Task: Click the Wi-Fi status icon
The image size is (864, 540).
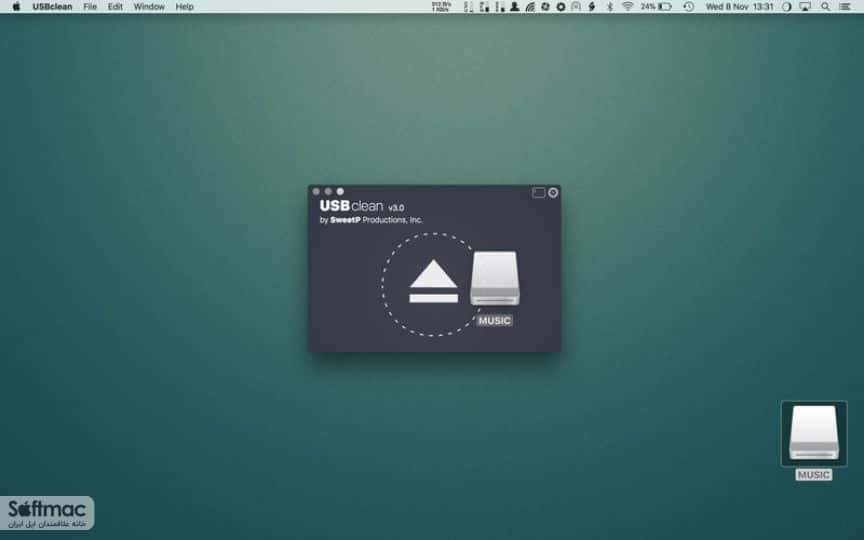Action: [628, 7]
